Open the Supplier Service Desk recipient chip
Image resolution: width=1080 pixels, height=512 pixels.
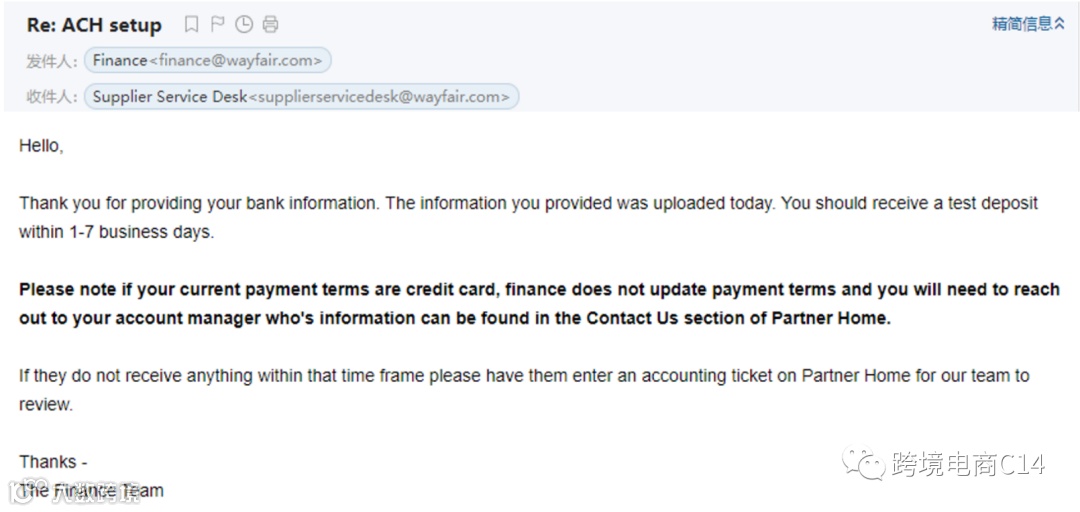pyautogui.click(x=301, y=97)
